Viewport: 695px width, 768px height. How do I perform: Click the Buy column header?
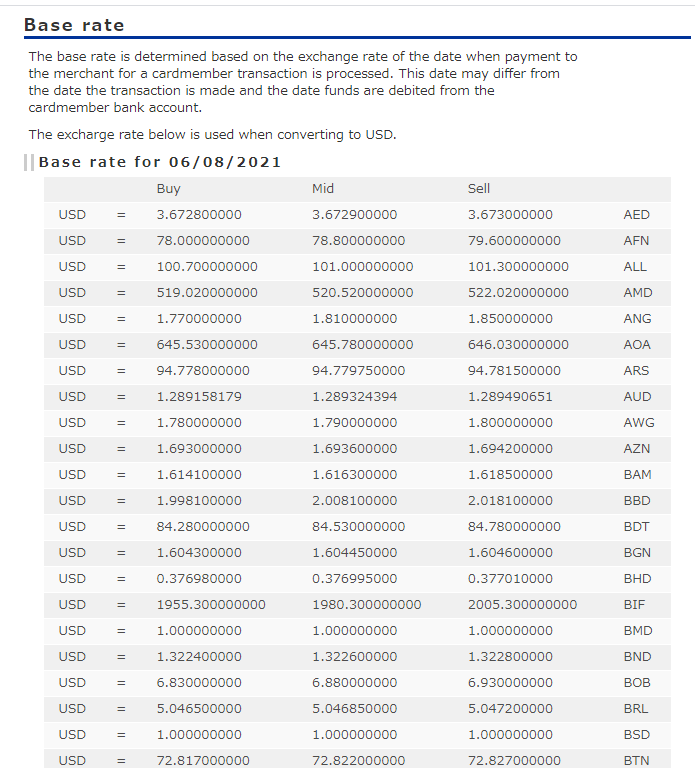click(x=168, y=189)
